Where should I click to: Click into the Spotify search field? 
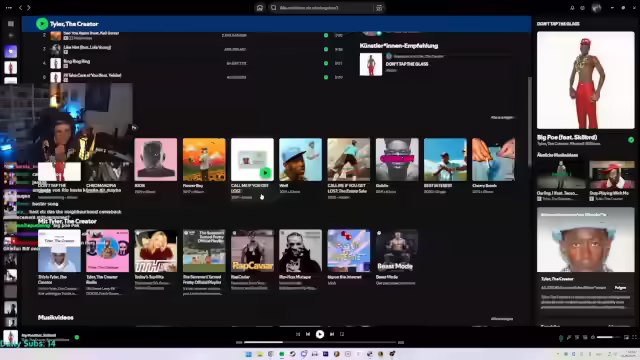(x=326, y=8)
